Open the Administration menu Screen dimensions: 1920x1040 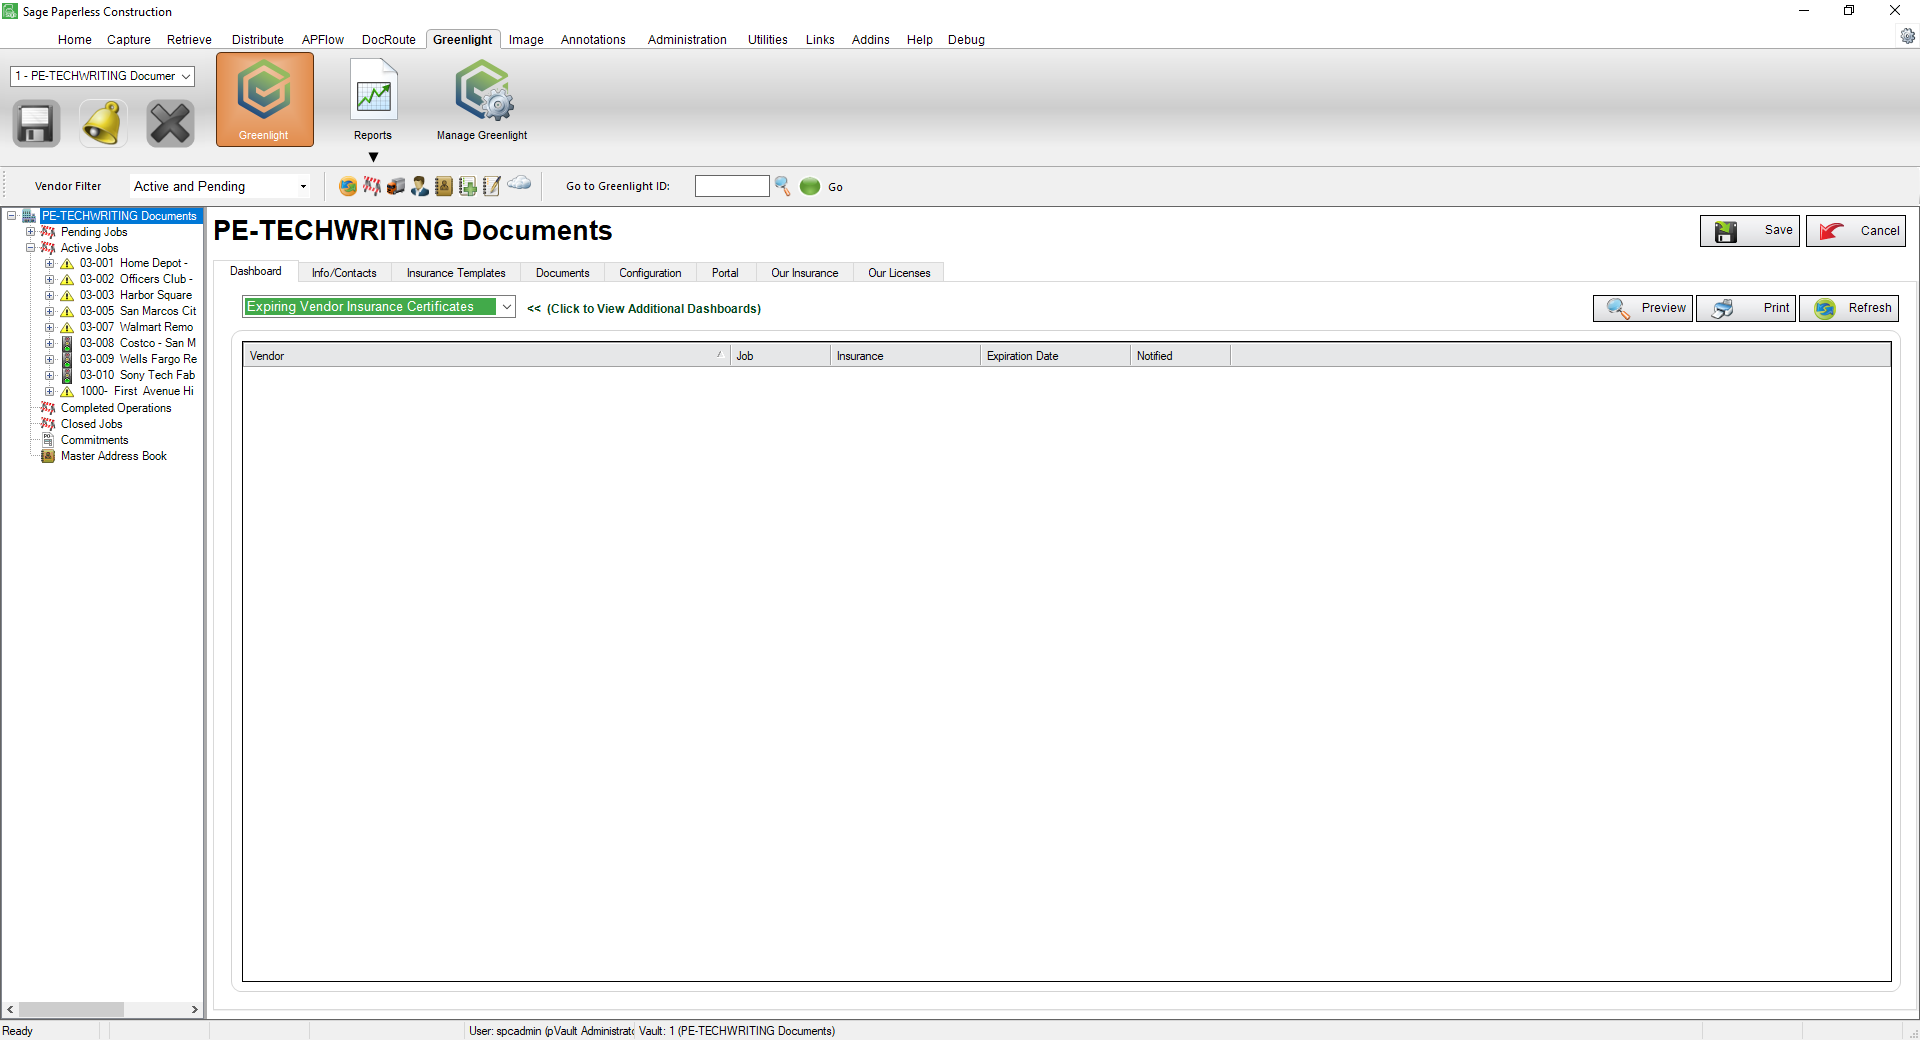pos(687,40)
